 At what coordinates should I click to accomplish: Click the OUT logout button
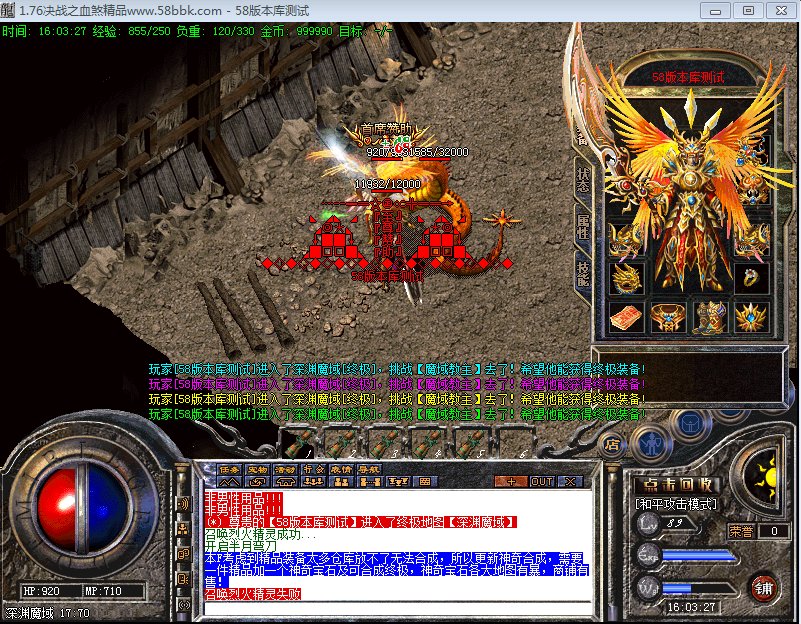[542, 482]
